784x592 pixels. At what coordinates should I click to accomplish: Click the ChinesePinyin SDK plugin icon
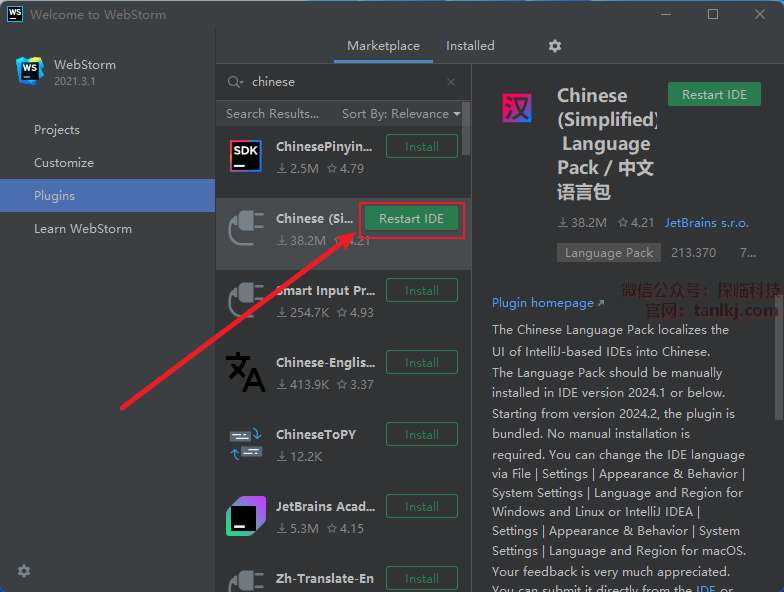(x=246, y=156)
